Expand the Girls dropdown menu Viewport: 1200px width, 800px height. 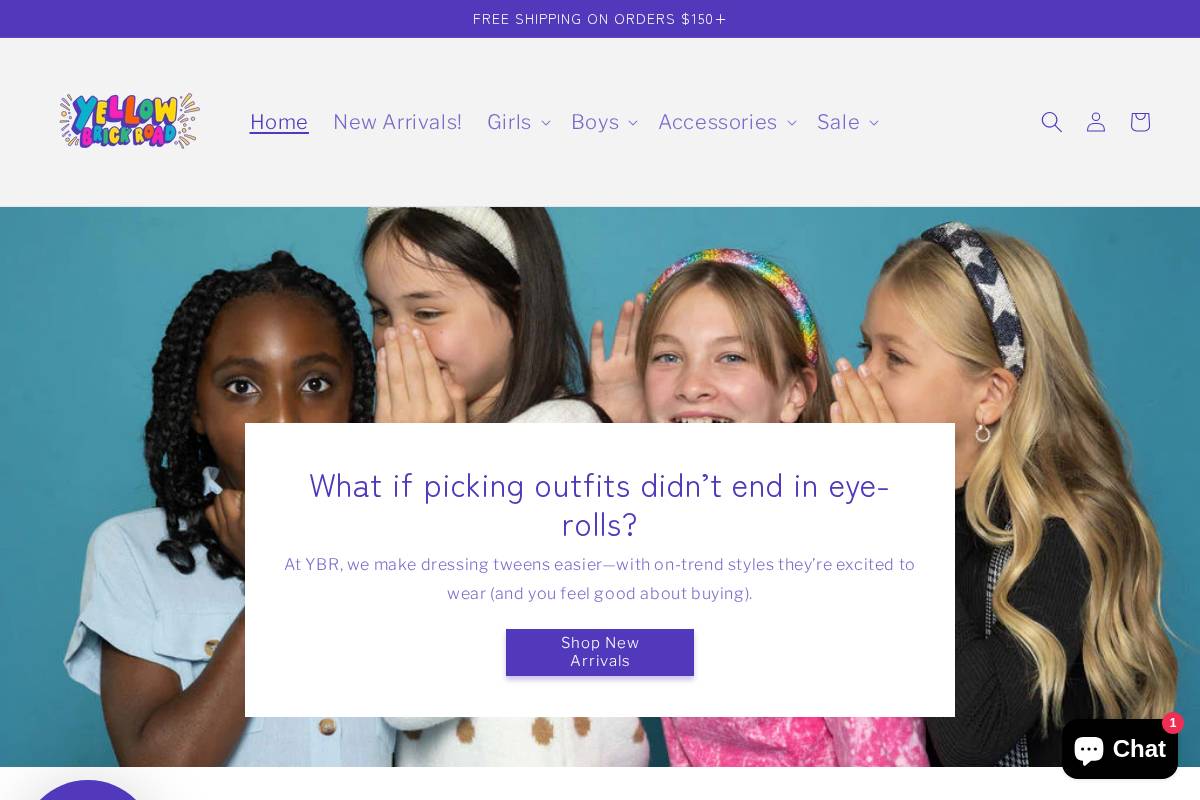(519, 122)
